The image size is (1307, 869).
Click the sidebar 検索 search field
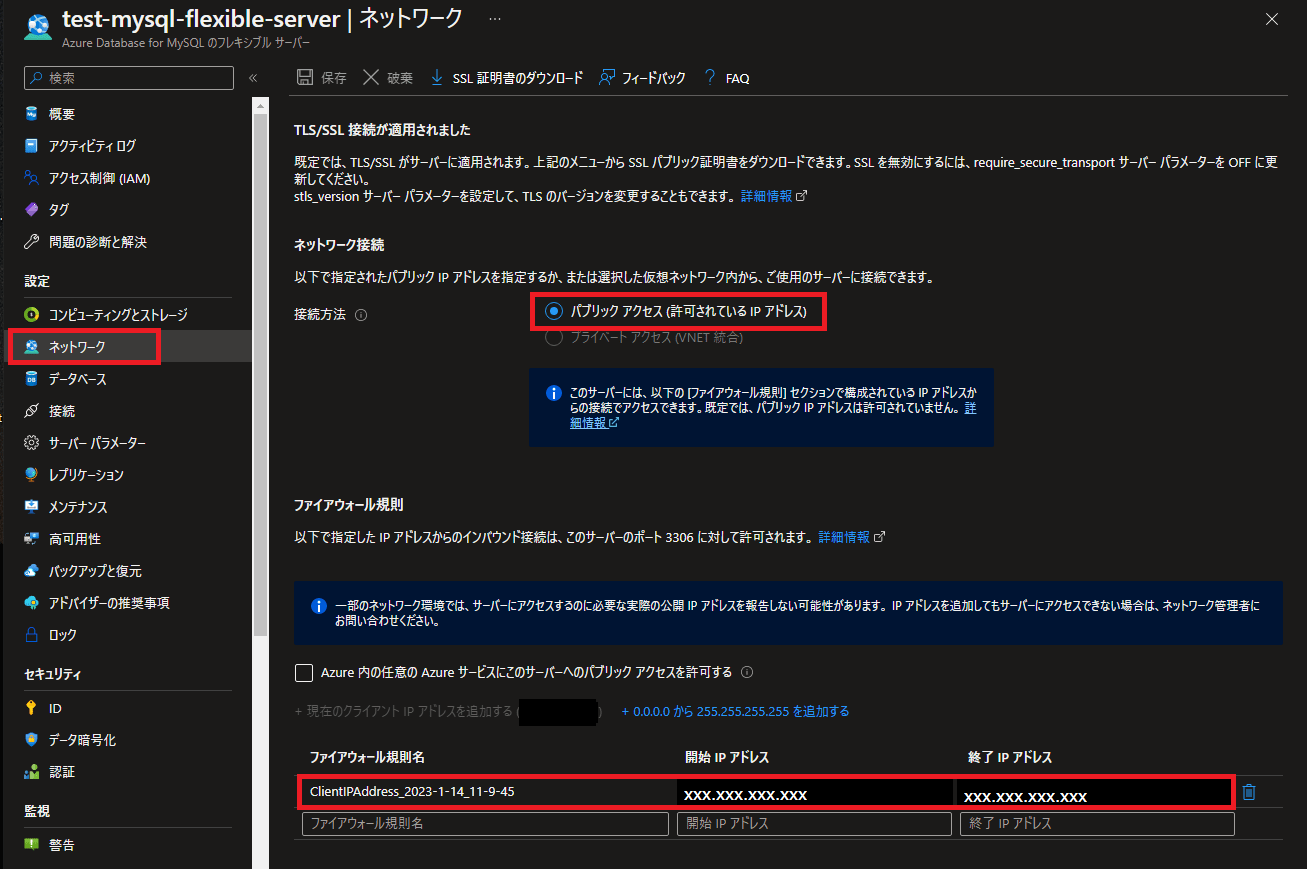pyautogui.click(x=128, y=78)
